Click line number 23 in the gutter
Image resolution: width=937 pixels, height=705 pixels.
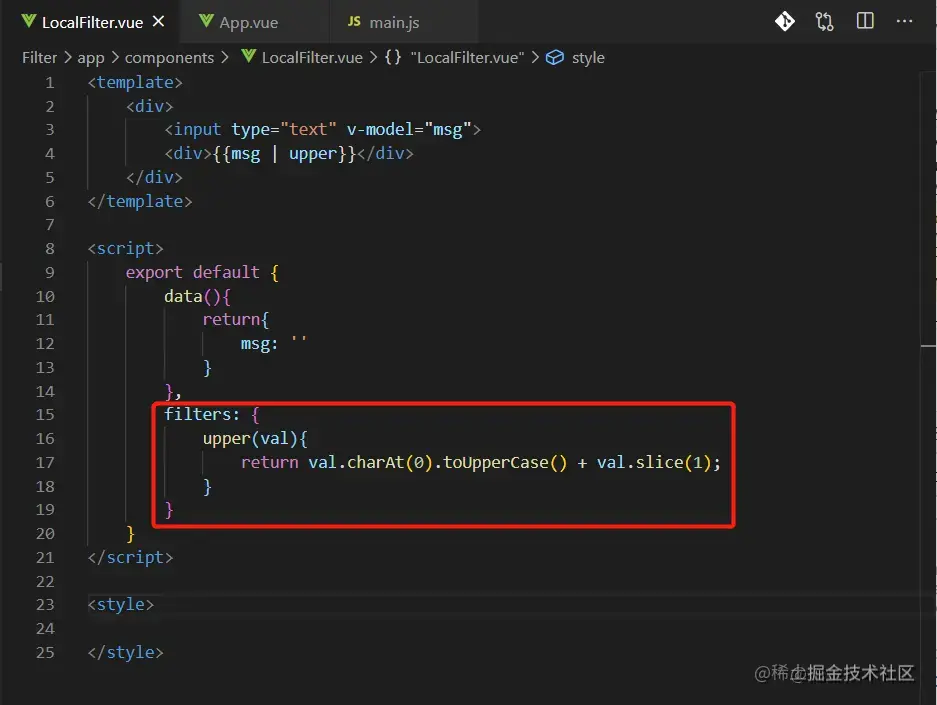coord(45,605)
